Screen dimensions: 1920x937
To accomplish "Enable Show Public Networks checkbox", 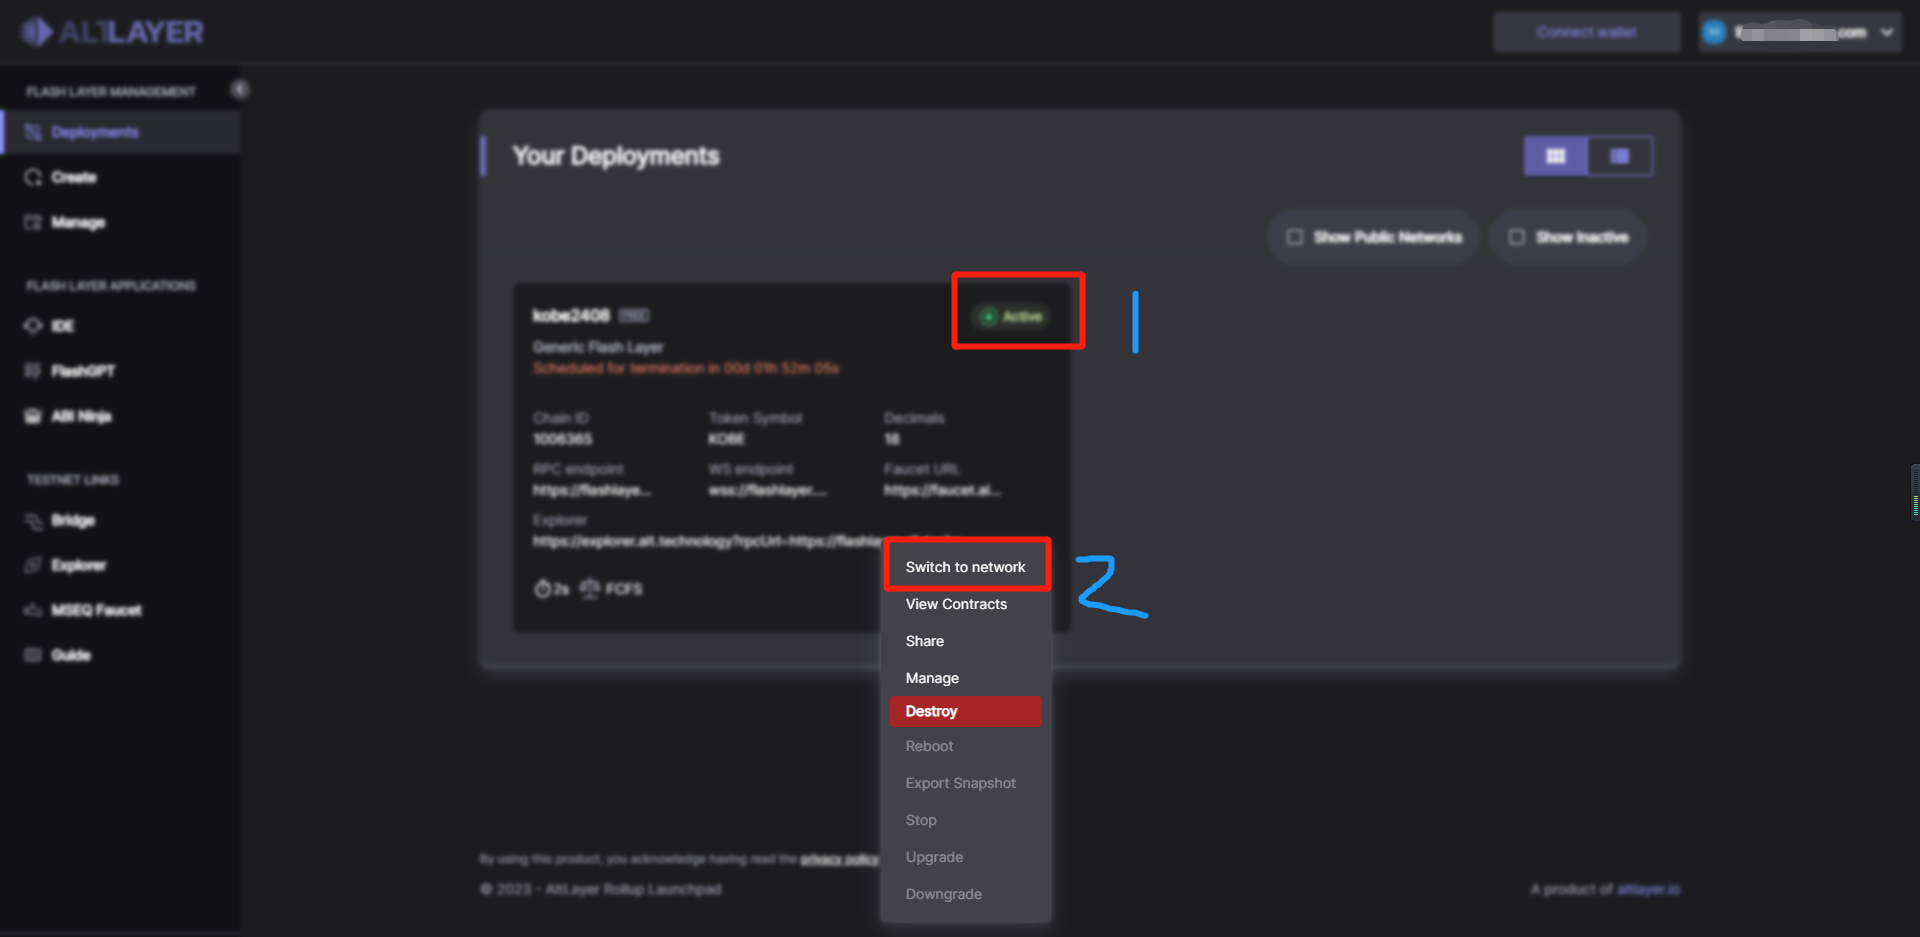I will click(1295, 237).
